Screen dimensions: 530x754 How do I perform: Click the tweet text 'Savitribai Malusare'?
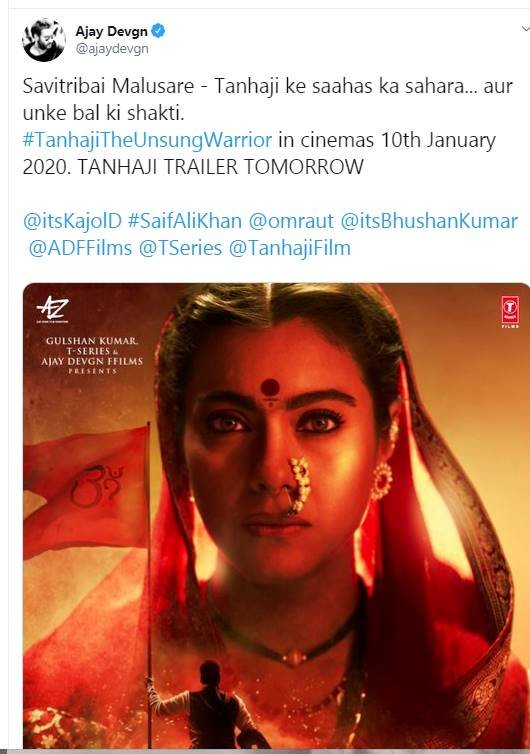tap(108, 87)
